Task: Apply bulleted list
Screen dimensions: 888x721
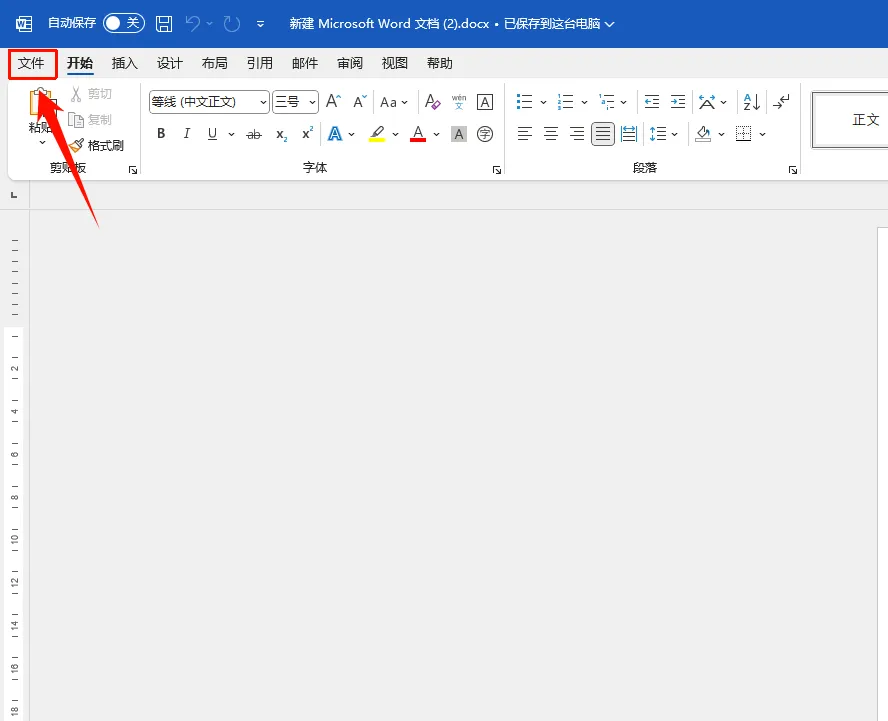Action: (524, 102)
